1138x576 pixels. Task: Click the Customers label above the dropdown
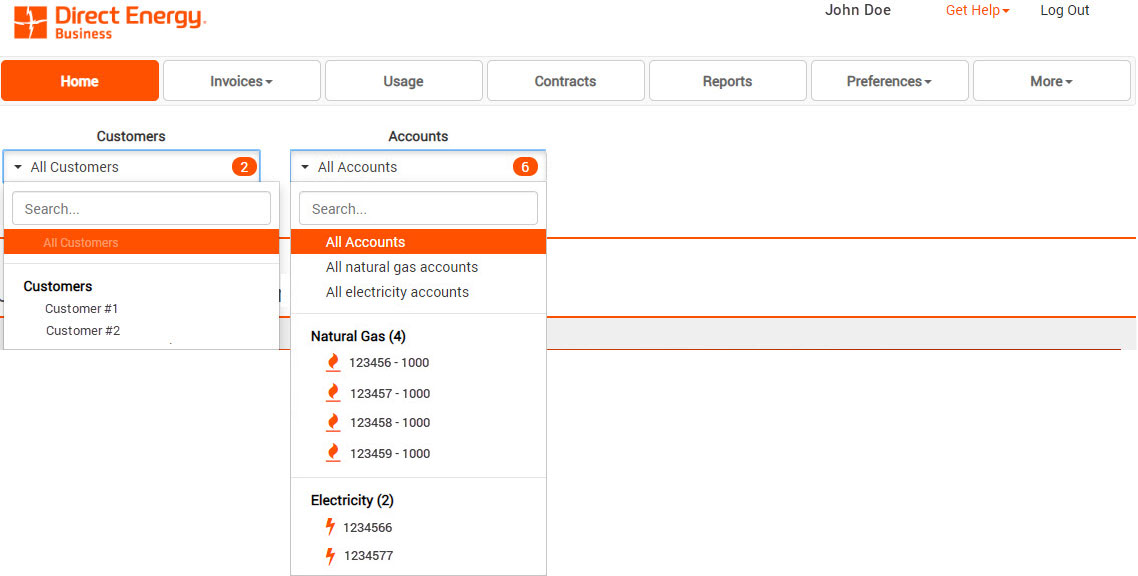click(x=131, y=136)
